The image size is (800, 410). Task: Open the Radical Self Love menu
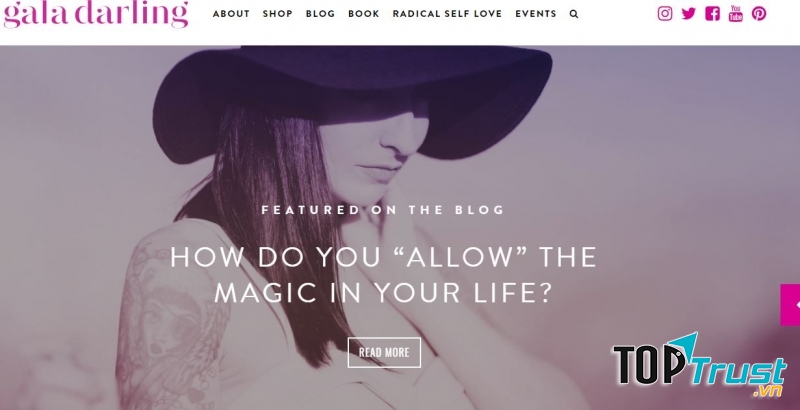pyautogui.click(x=447, y=14)
